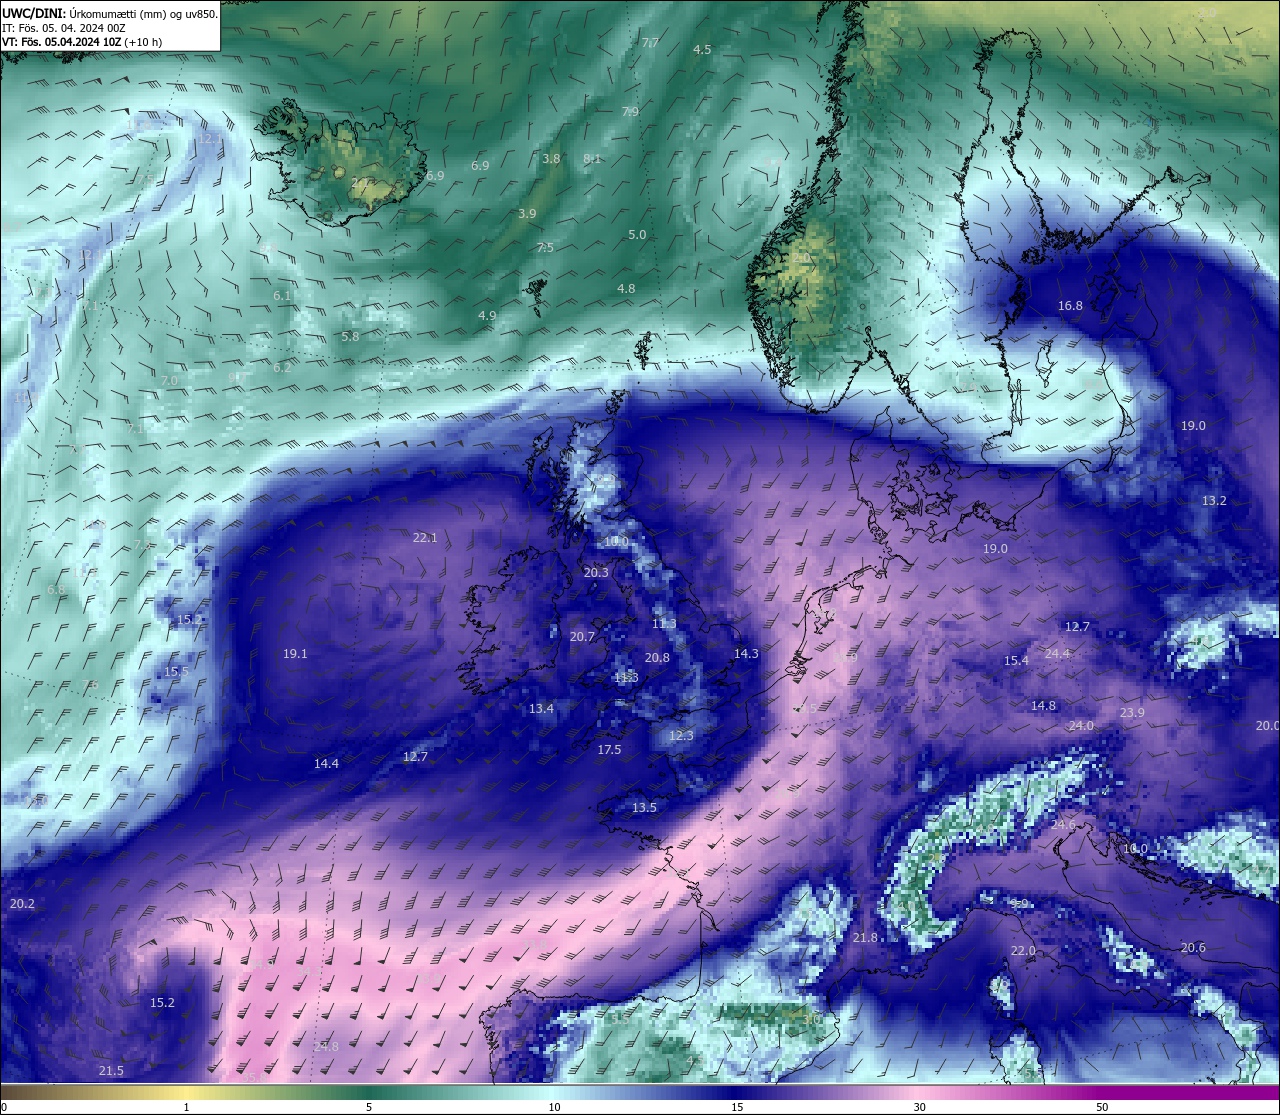Click the 17.5 value on the map
The image size is (1280, 1115).
click(x=609, y=750)
